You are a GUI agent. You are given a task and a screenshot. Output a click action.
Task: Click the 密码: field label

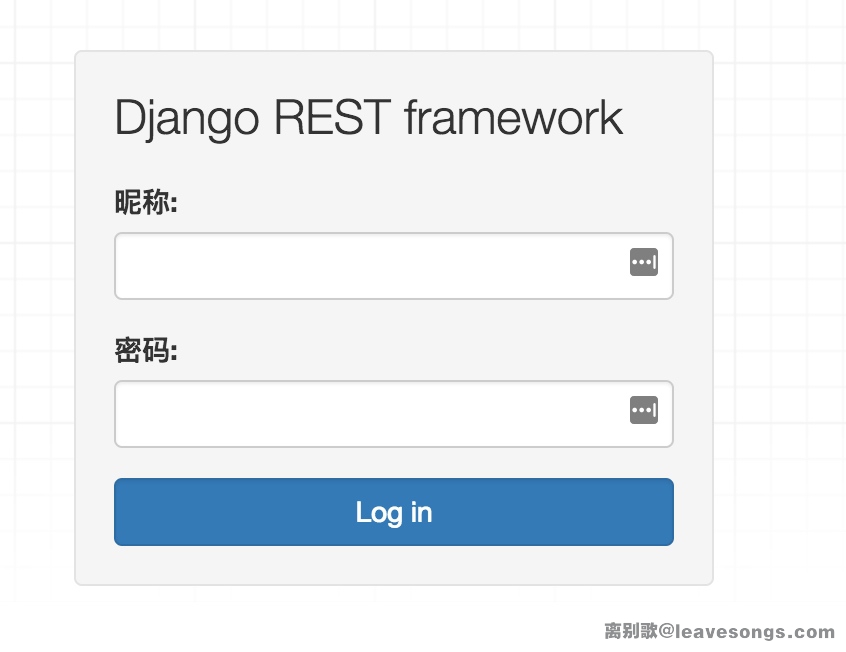click(x=146, y=352)
